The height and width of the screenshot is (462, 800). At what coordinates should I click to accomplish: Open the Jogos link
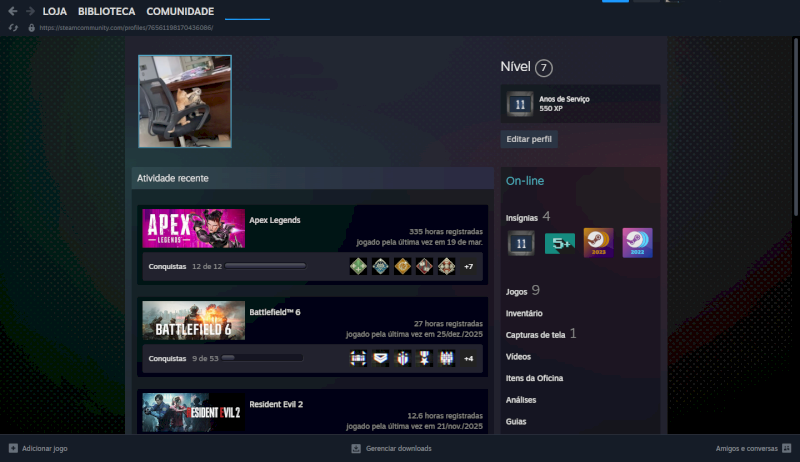(x=516, y=292)
